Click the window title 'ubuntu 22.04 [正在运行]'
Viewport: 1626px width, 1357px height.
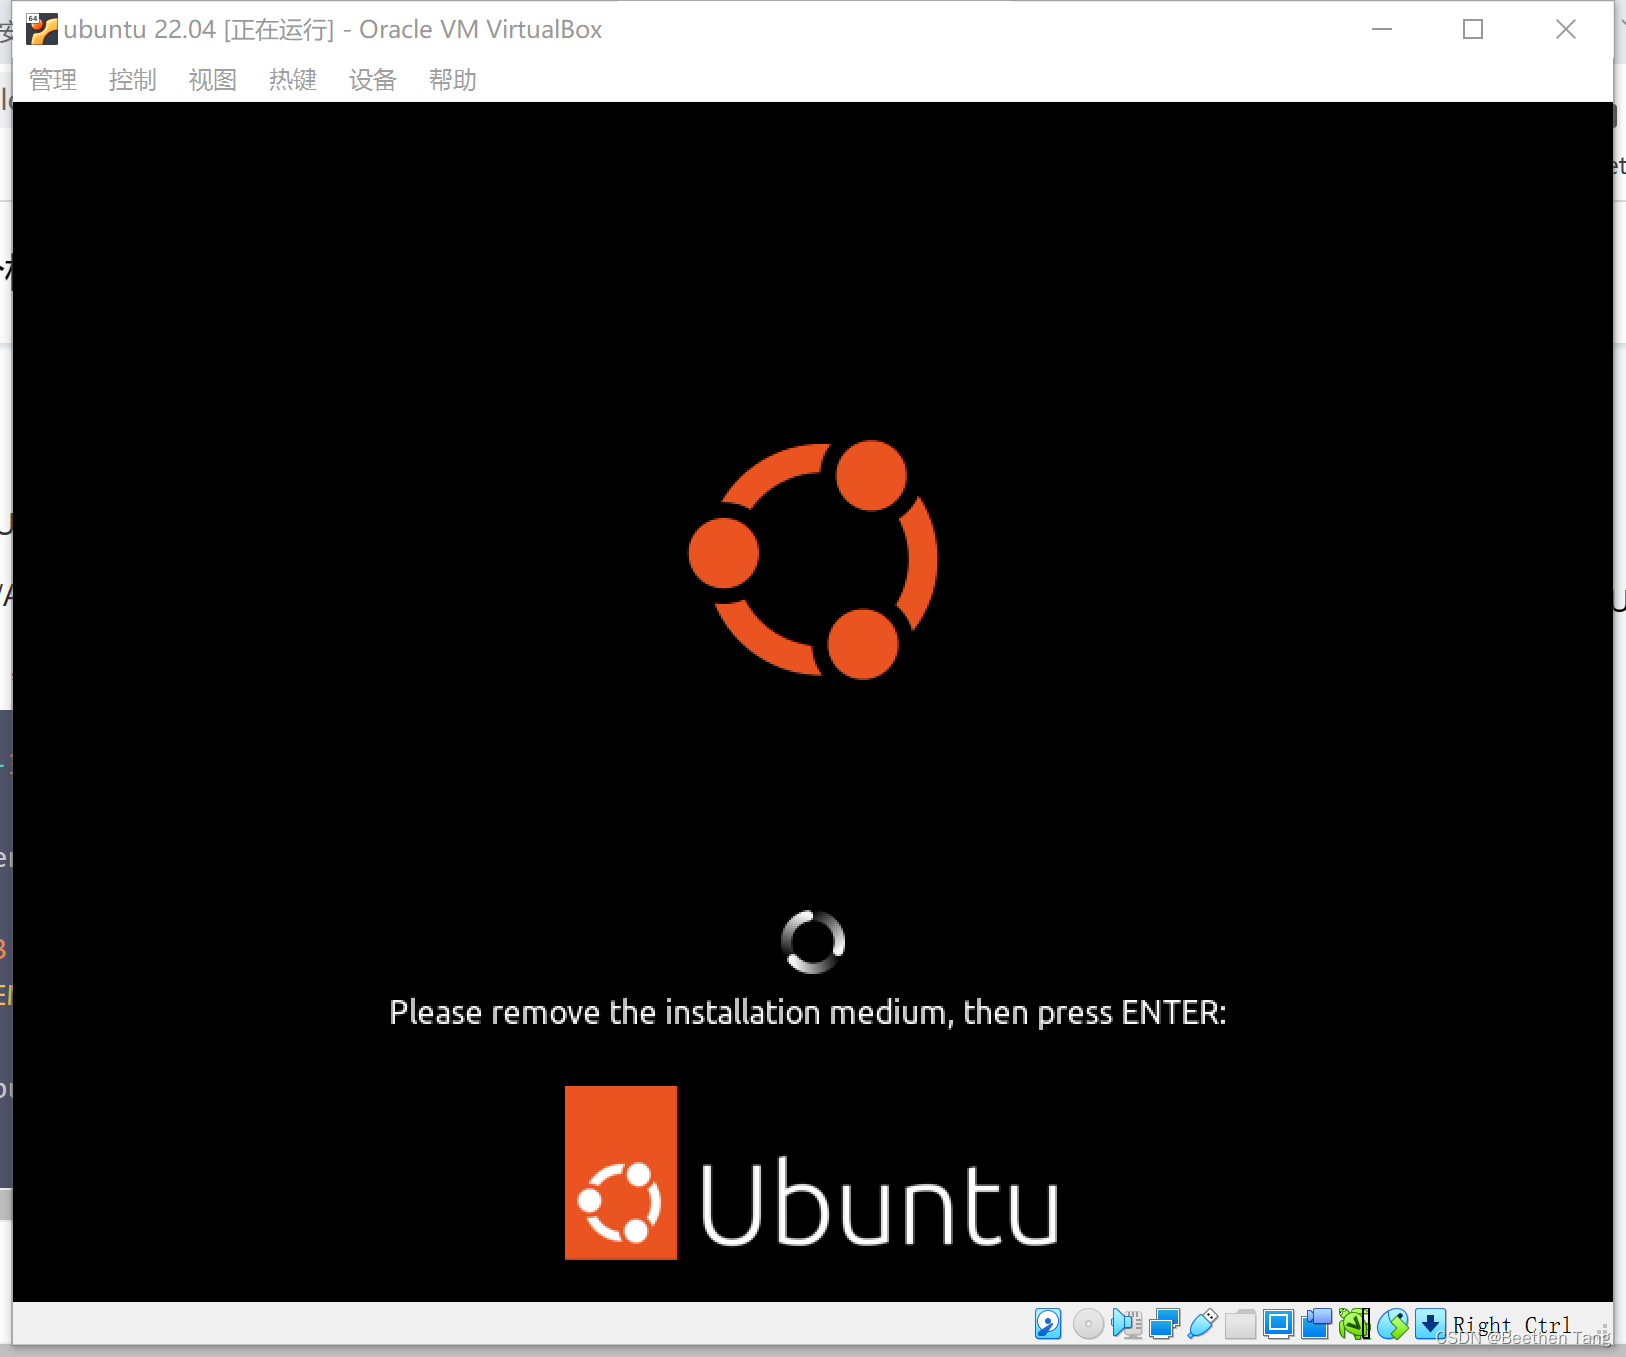(199, 29)
